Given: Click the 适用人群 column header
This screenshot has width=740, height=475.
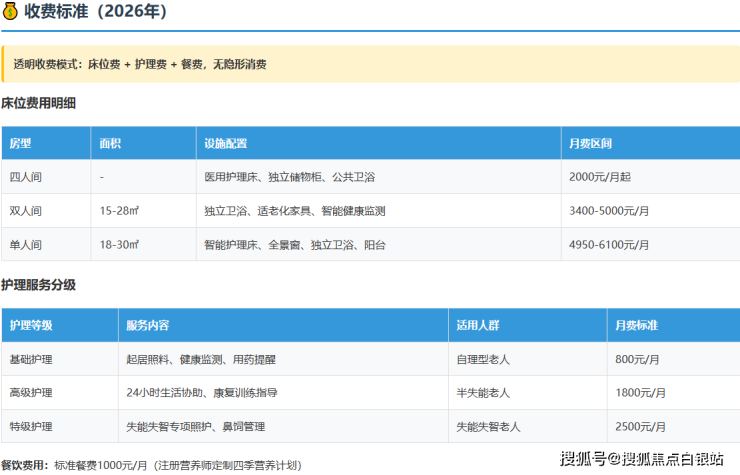Looking at the screenshot, I should click(478, 325).
